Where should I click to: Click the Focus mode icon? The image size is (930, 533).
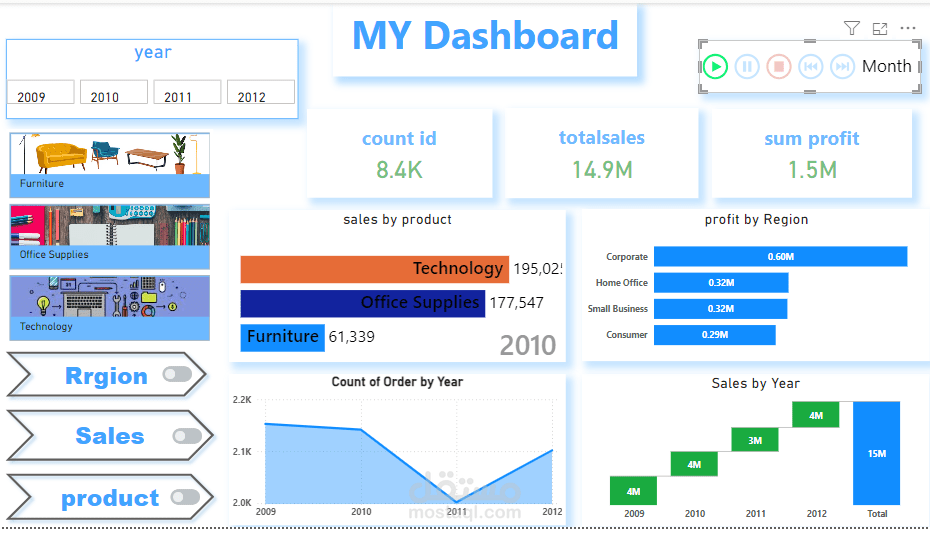(x=880, y=28)
